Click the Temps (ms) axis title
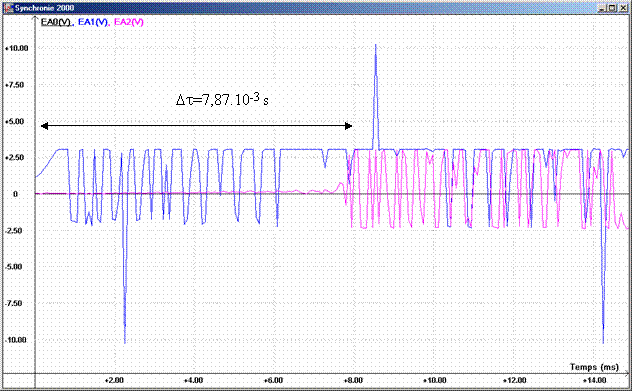Viewport: 632px width, 391px height. 594,367
